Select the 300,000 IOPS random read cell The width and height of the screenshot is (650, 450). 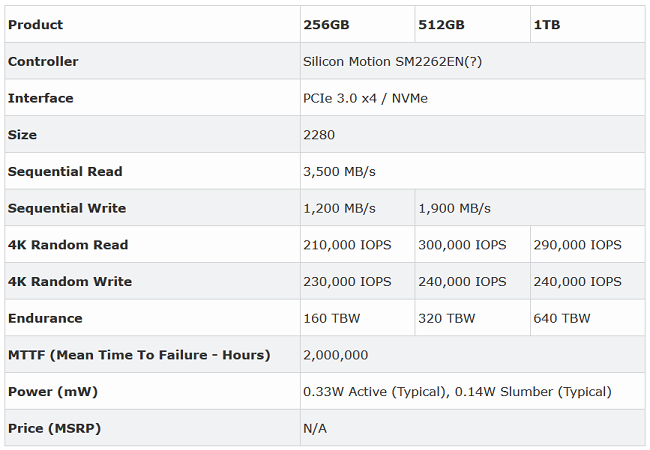pos(463,245)
